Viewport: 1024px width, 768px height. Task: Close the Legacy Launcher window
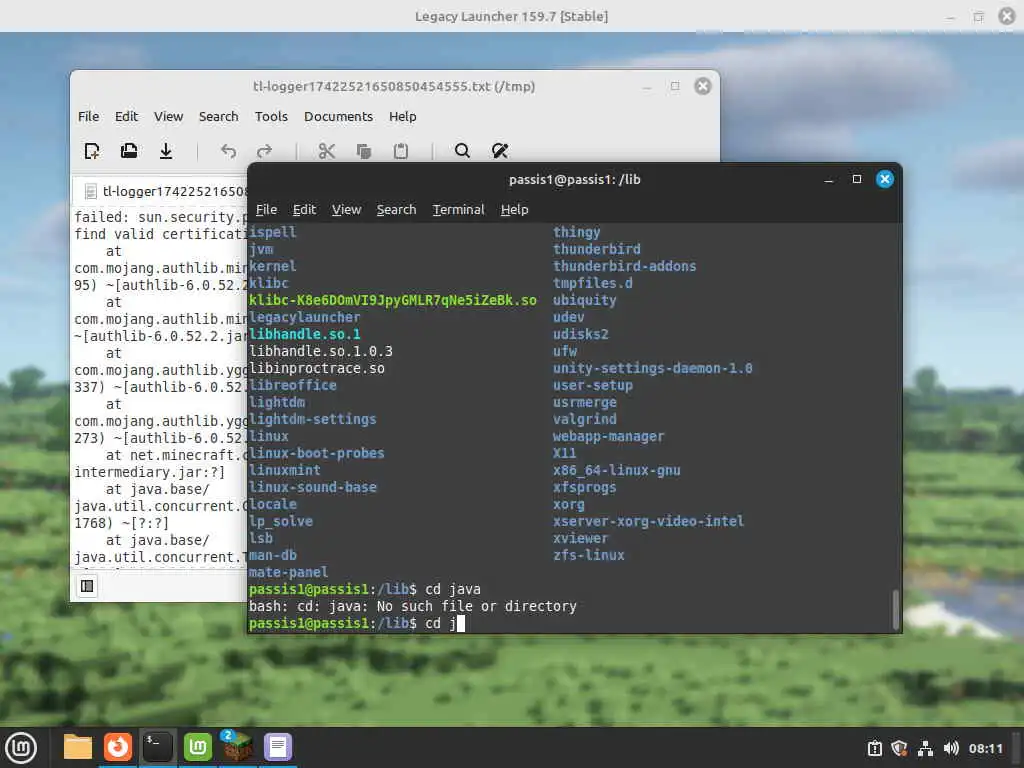pos(1007,16)
